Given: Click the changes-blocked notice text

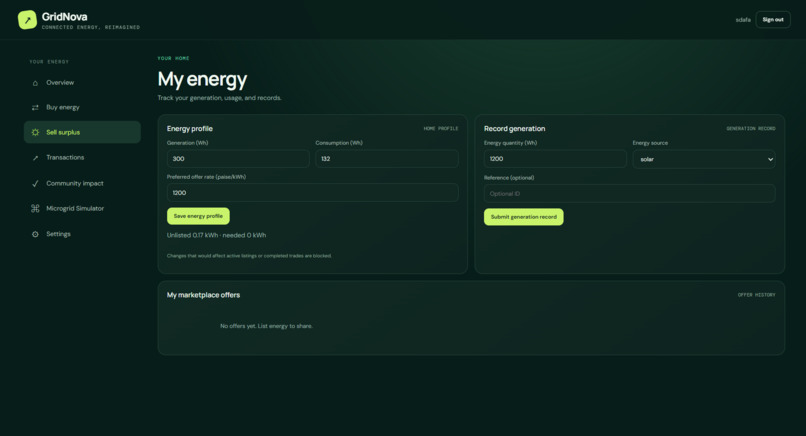Looking at the screenshot, I should (x=249, y=256).
